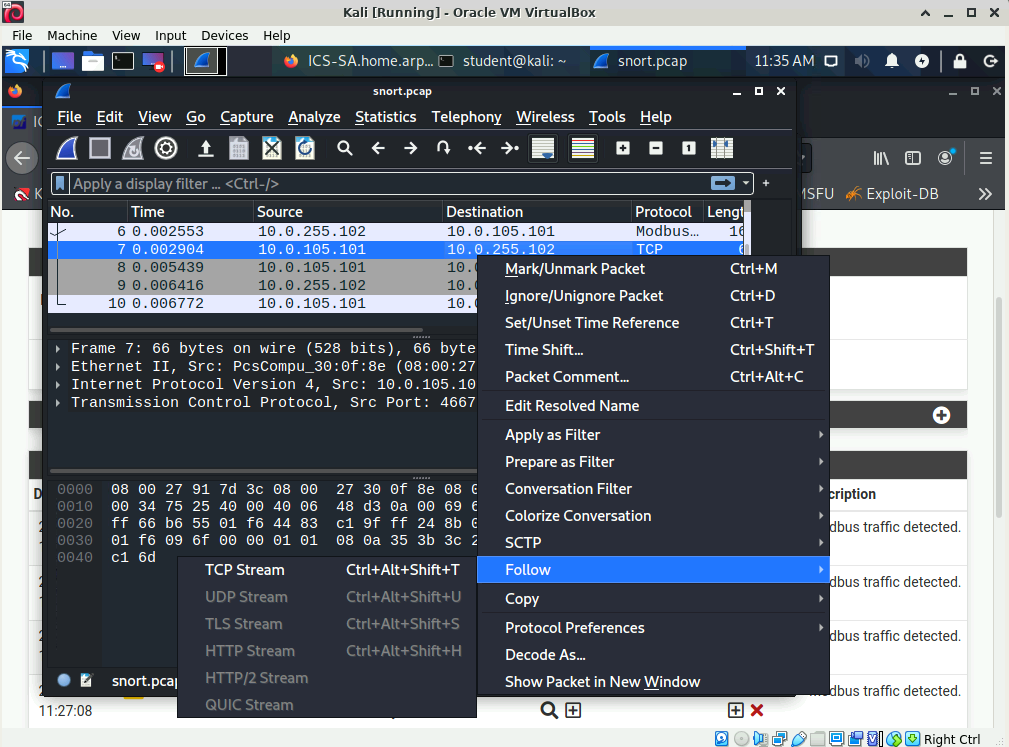The height and width of the screenshot is (747, 1009).
Task: Open capture file properties icon in status bar
Action: click(86, 680)
